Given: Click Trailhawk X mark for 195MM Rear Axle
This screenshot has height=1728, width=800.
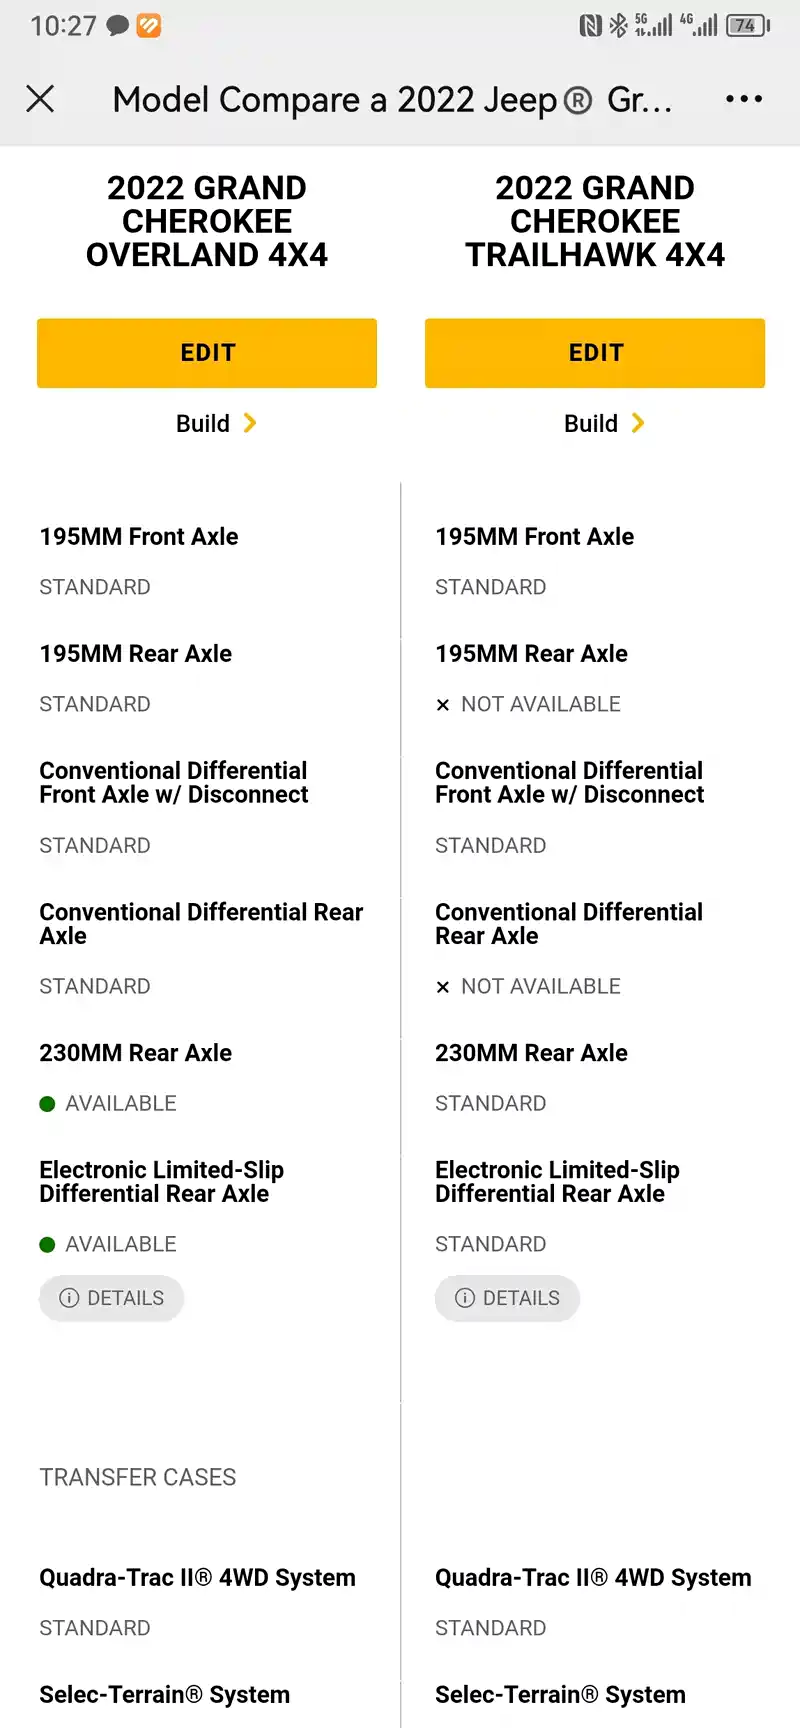Looking at the screenshot, I should tap(443, 705).
